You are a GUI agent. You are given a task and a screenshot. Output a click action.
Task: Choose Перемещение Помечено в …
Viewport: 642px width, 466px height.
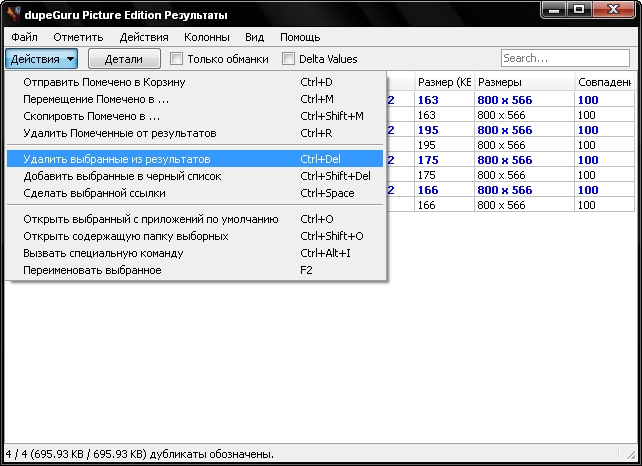(x=195, y=100)
